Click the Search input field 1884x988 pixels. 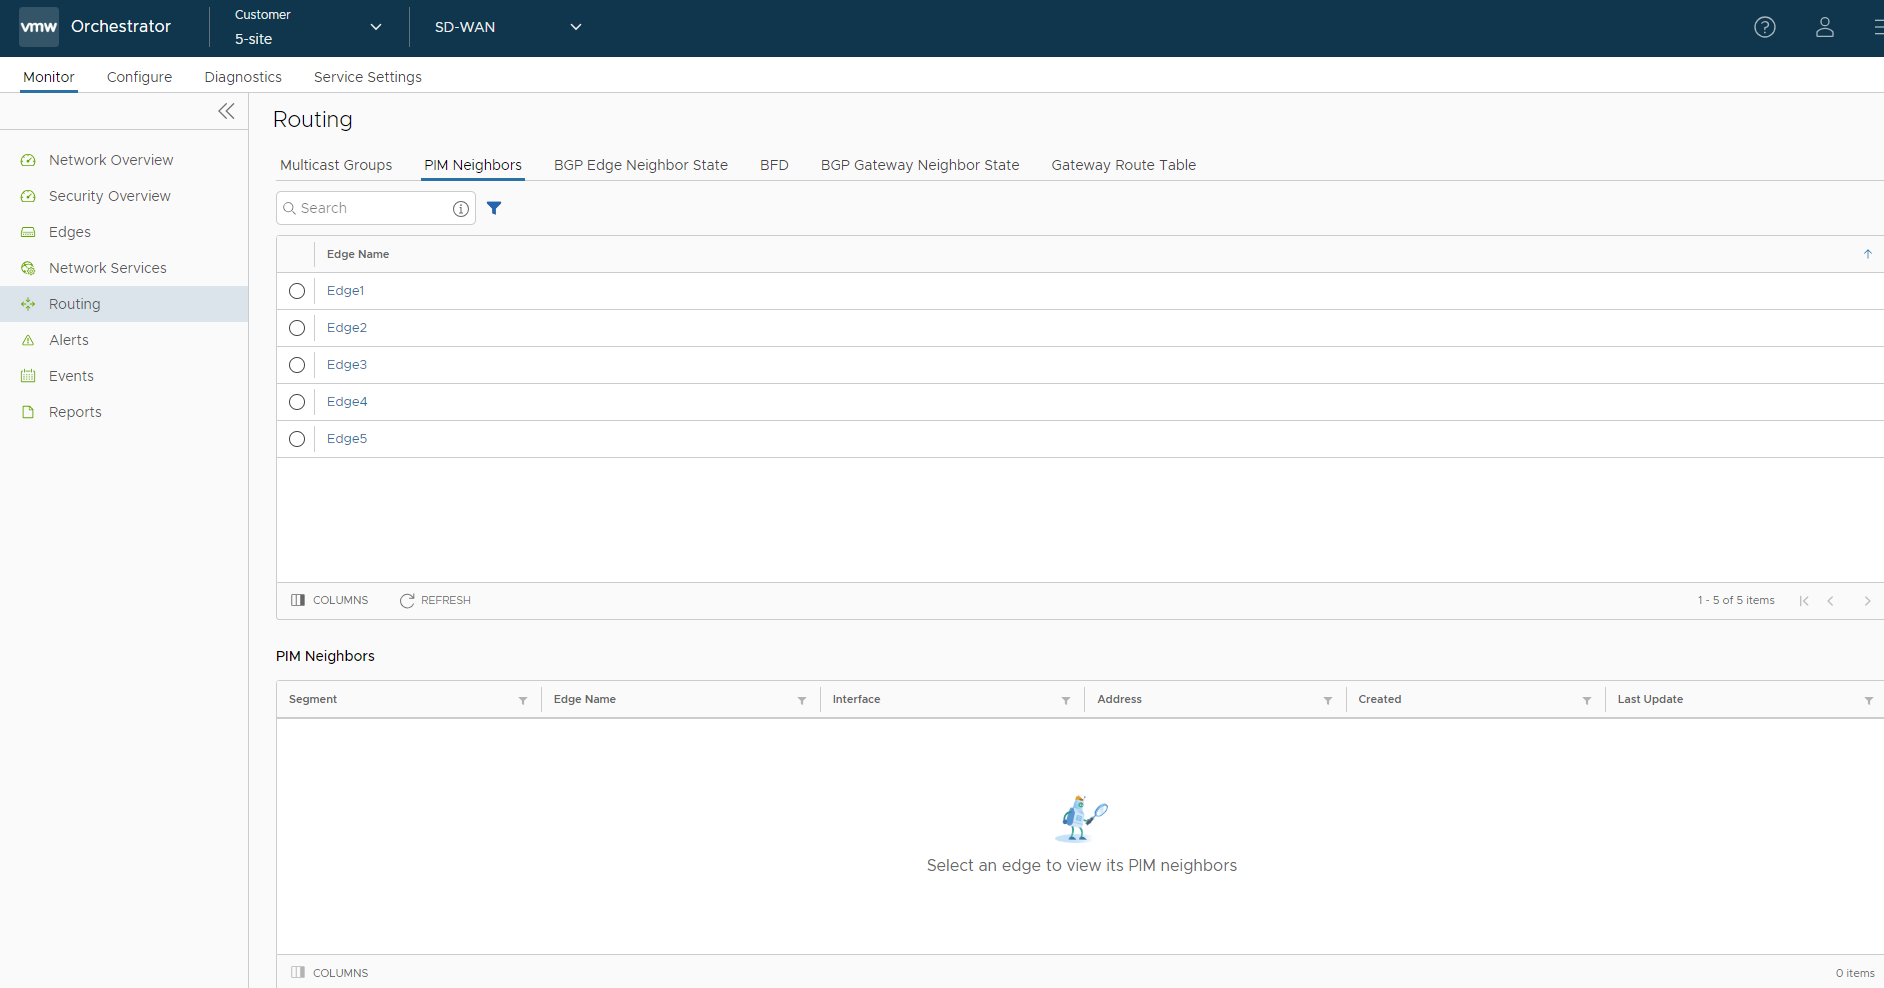coord(370,208)
